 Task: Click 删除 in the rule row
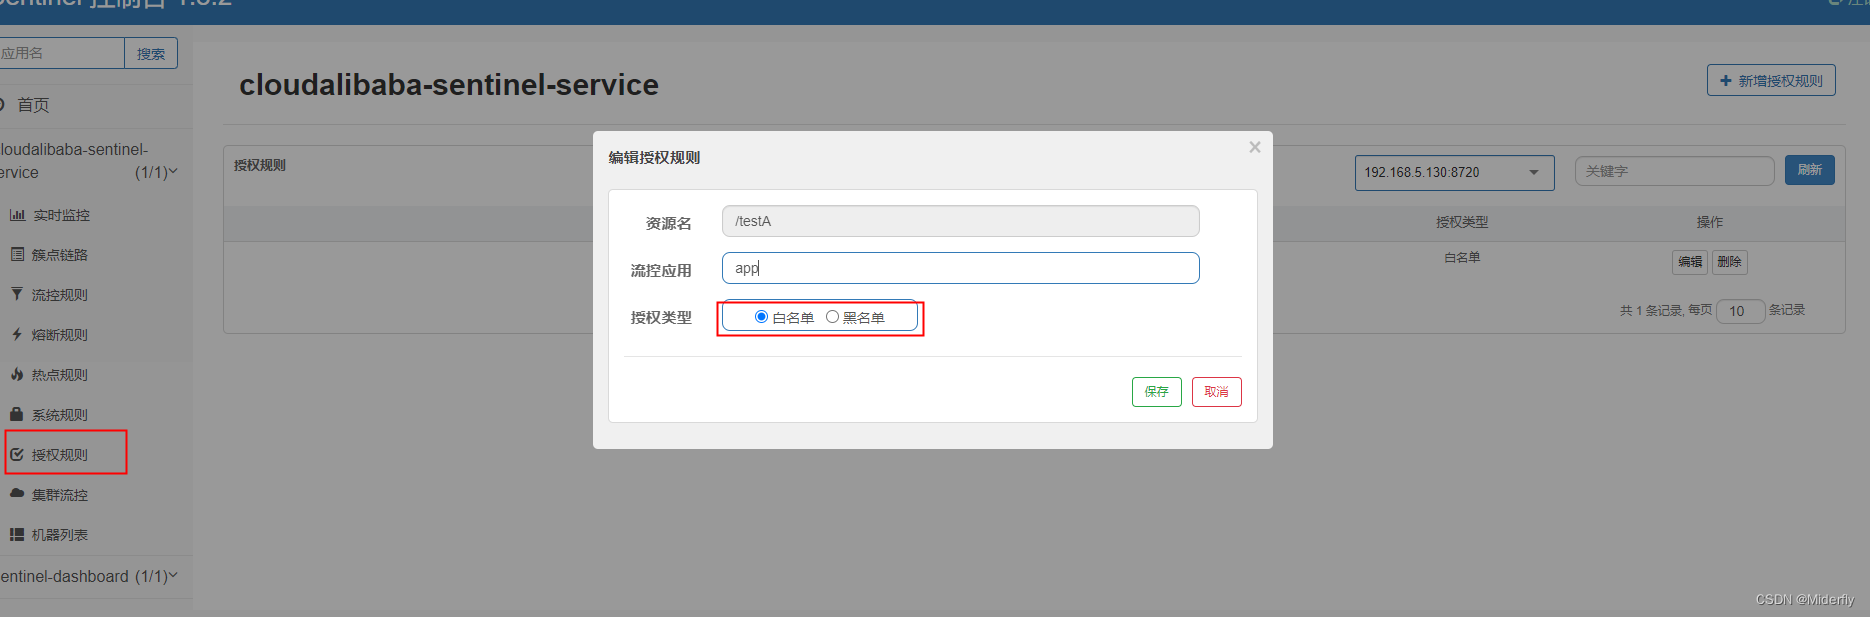tap(1729, 262)
